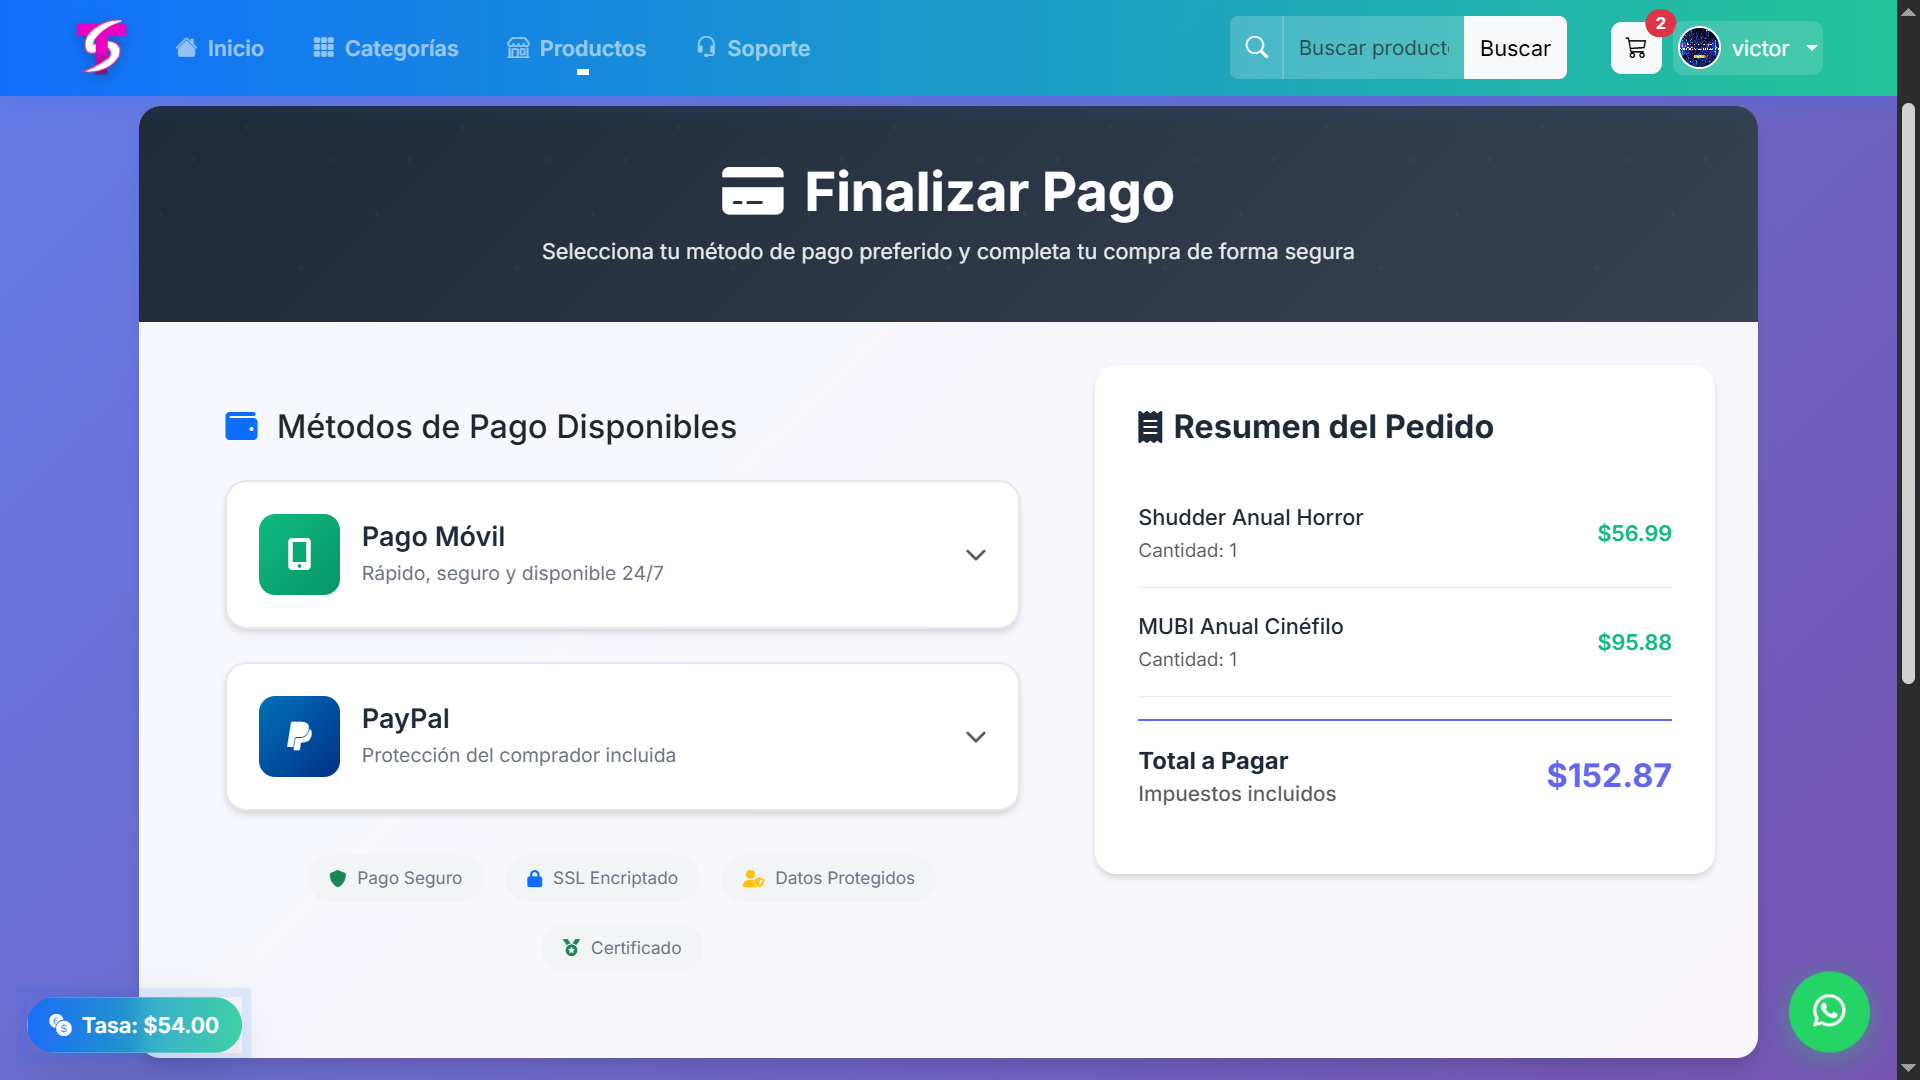The image size is (1920, 1080).
Task: Open the shopping cart with 2 items
Action: pyautogui.click(x=1636, y=48)
